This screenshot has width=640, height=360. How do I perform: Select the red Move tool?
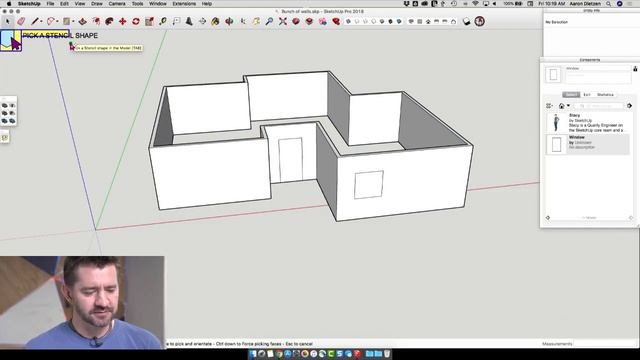tap(122, 21)
